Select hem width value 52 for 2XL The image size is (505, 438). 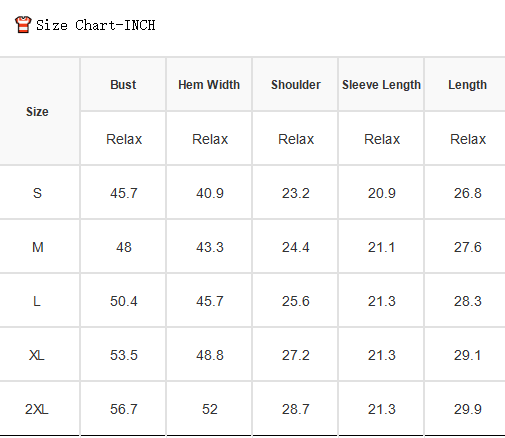pos(210,409)
